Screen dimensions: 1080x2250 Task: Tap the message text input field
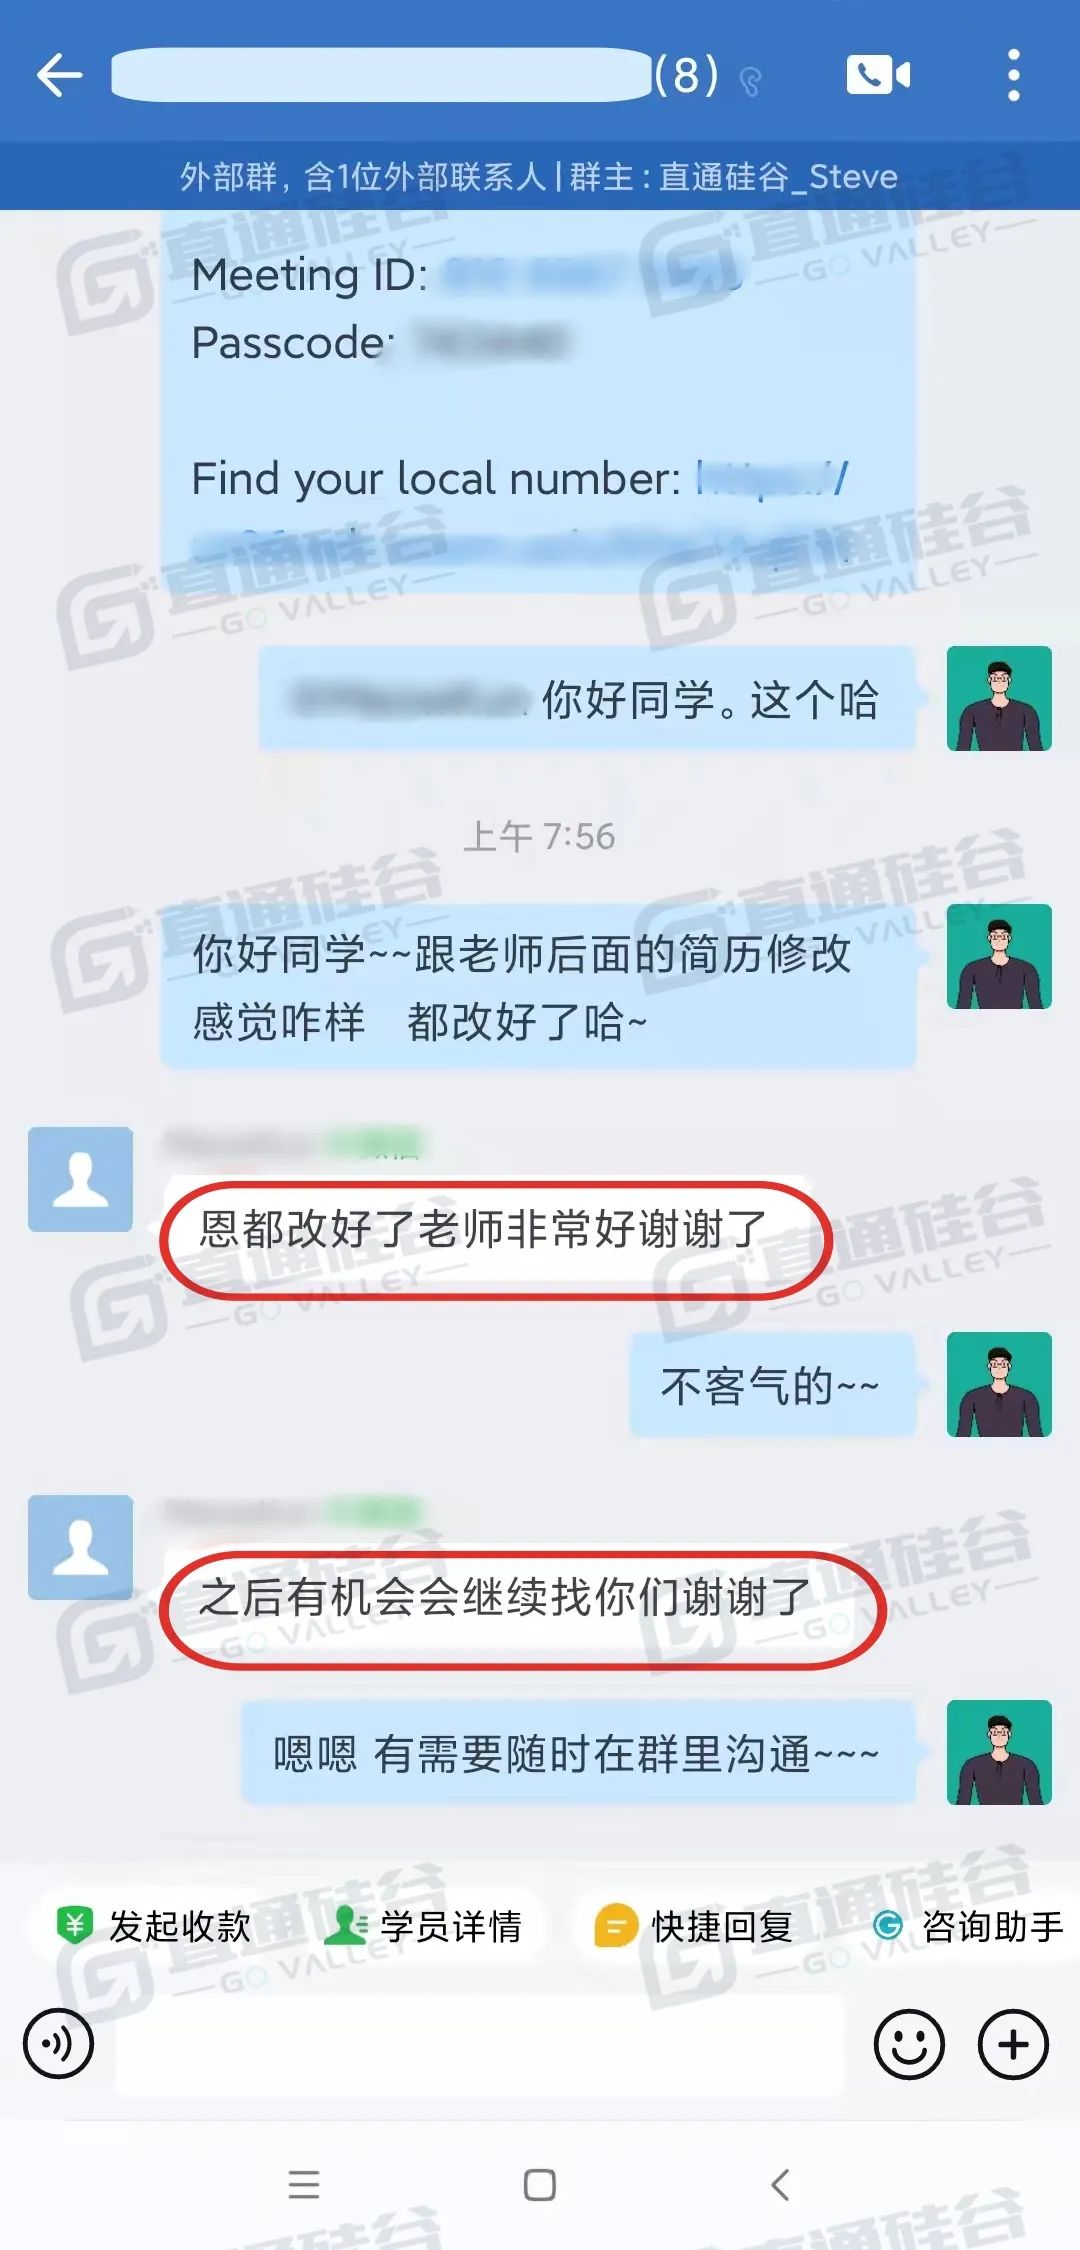[x=481, y=2044]
